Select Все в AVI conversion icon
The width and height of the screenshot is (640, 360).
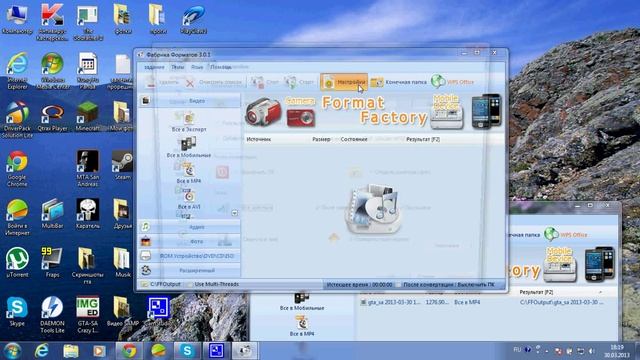click(189, 200)
